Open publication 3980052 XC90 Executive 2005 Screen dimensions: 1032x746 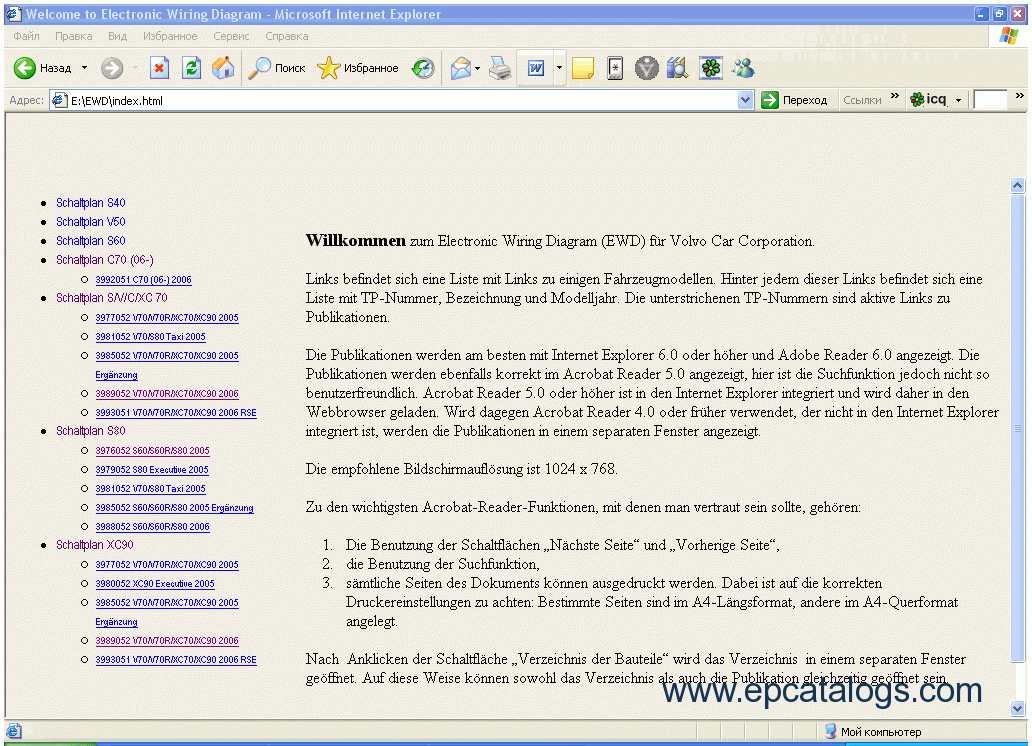pyautogui.click(x=155, y=584)
